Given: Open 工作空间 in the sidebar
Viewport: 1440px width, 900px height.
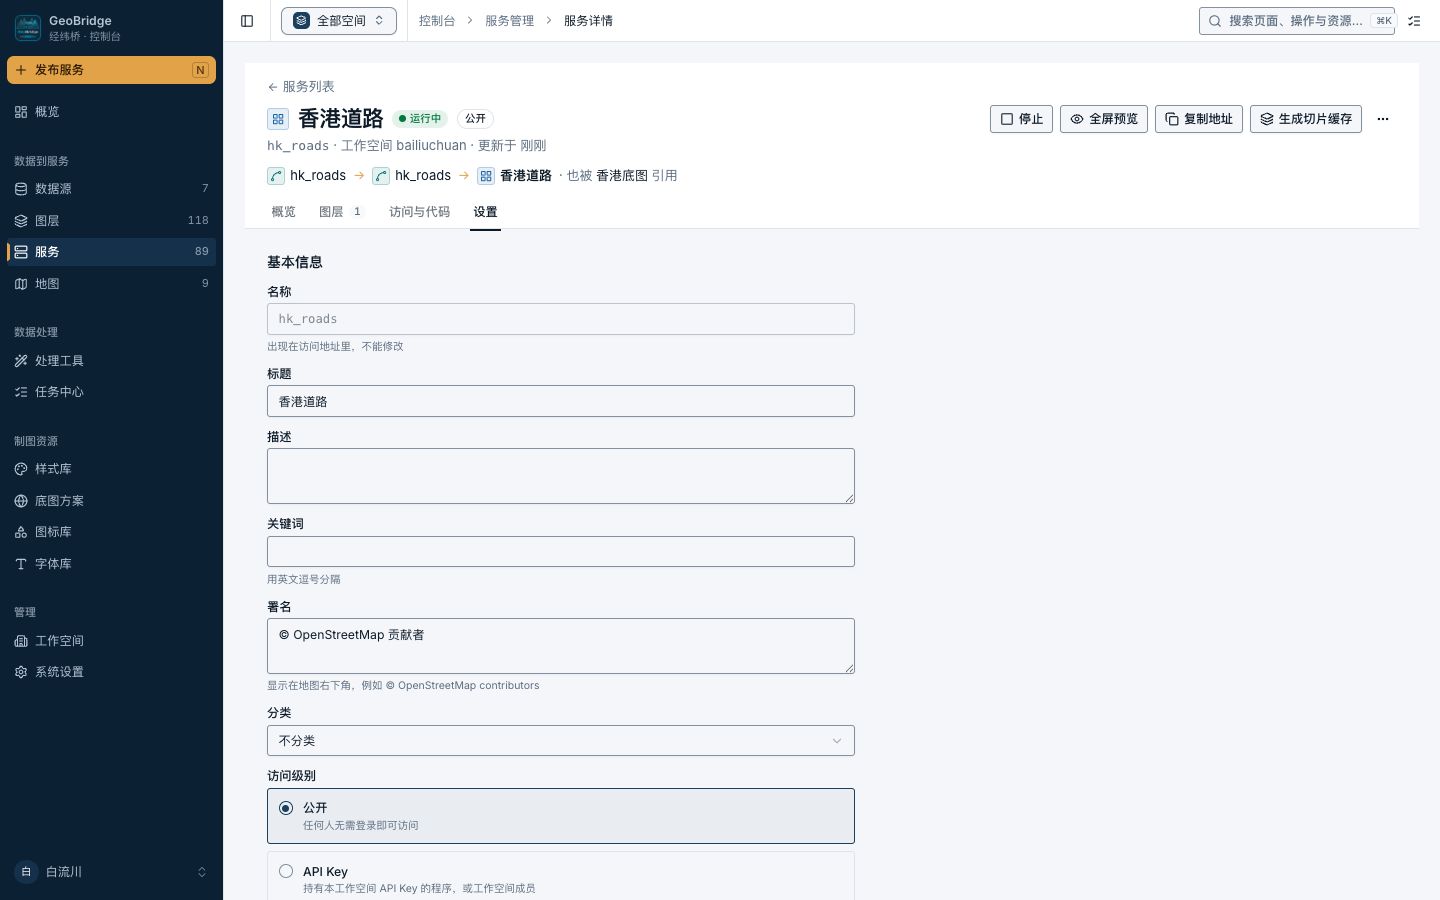Looking at the screenshot, I should (x=111, y=641).
